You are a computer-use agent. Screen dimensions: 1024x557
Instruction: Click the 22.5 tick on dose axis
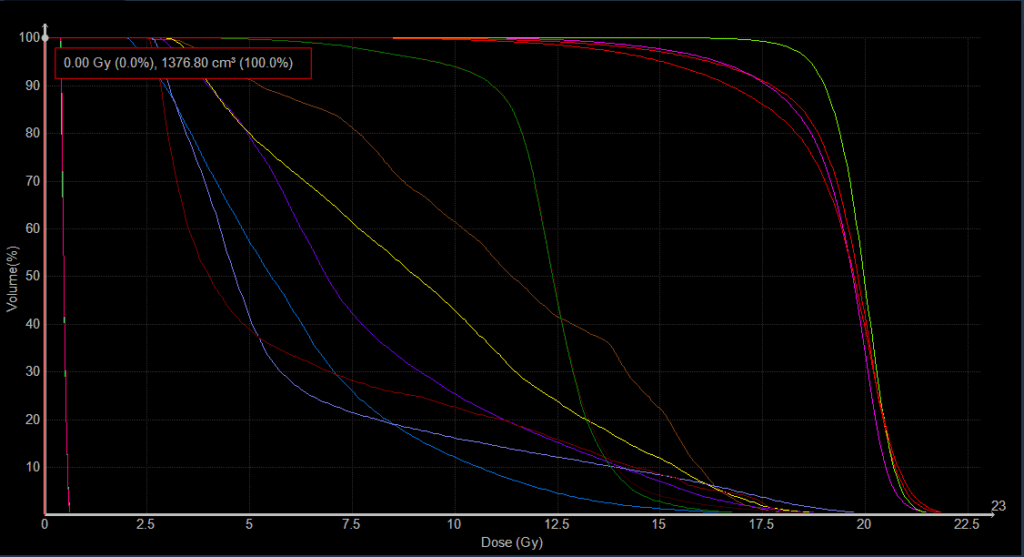pos(964,524)
